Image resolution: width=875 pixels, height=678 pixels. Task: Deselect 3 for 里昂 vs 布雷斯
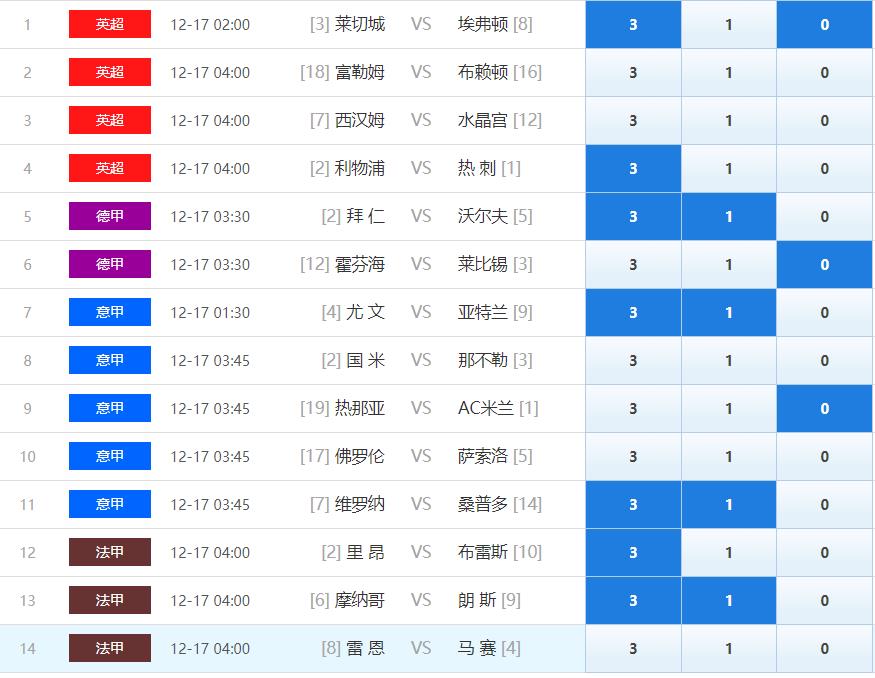point(633,552)
